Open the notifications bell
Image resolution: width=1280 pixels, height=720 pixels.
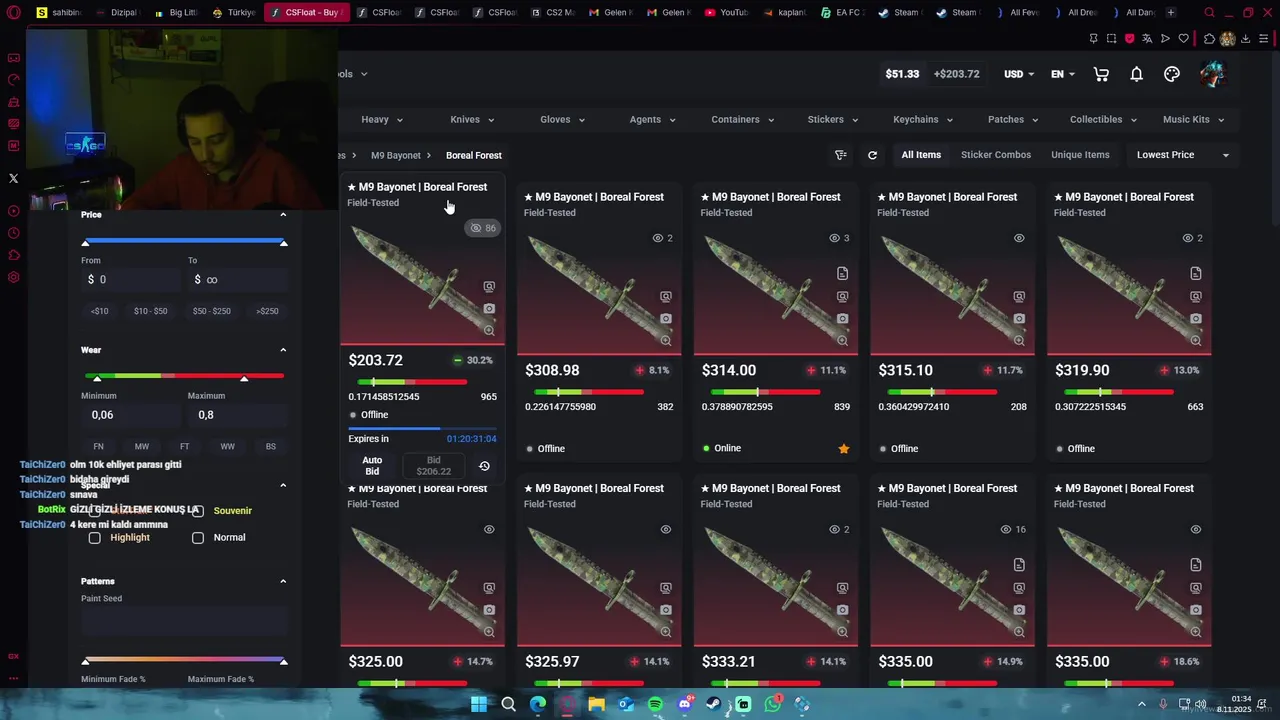click(1137, 74)
